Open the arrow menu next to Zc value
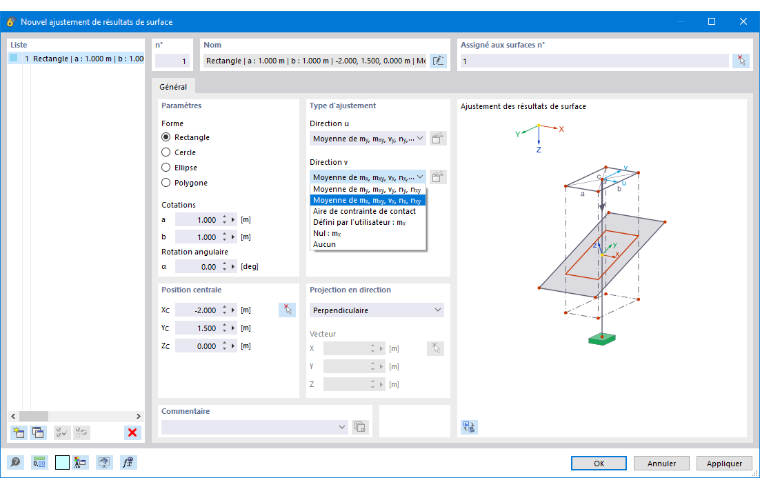The image size is (760, 489). 233,346
